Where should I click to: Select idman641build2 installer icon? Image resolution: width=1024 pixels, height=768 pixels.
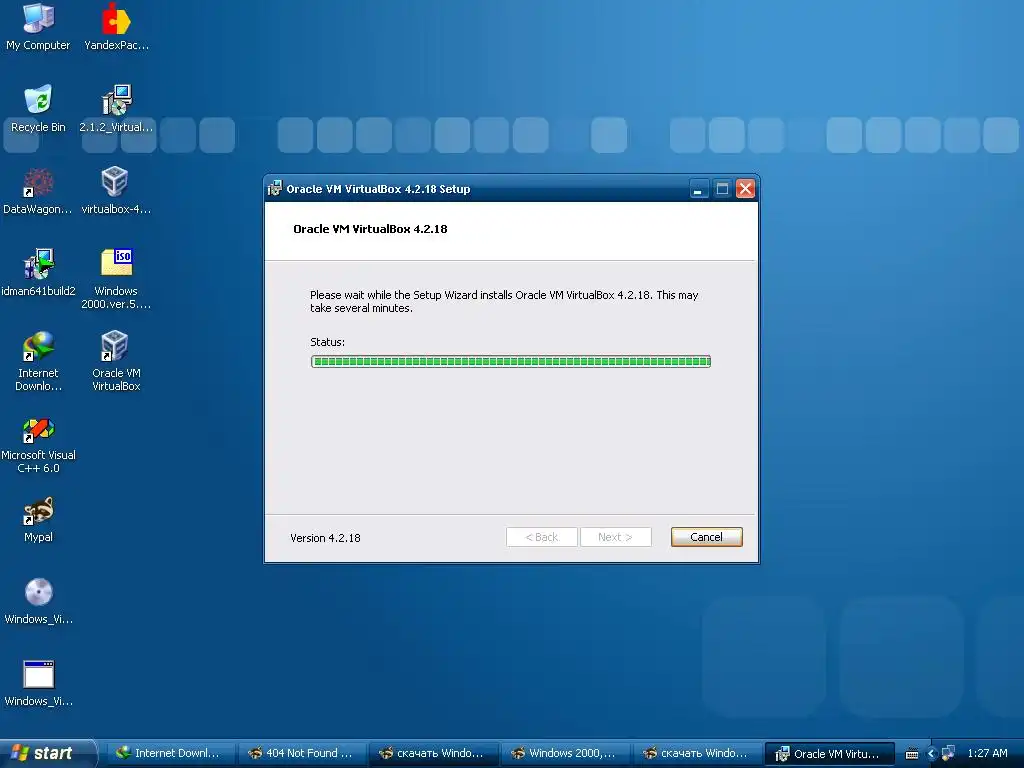(x=38, y=272)
